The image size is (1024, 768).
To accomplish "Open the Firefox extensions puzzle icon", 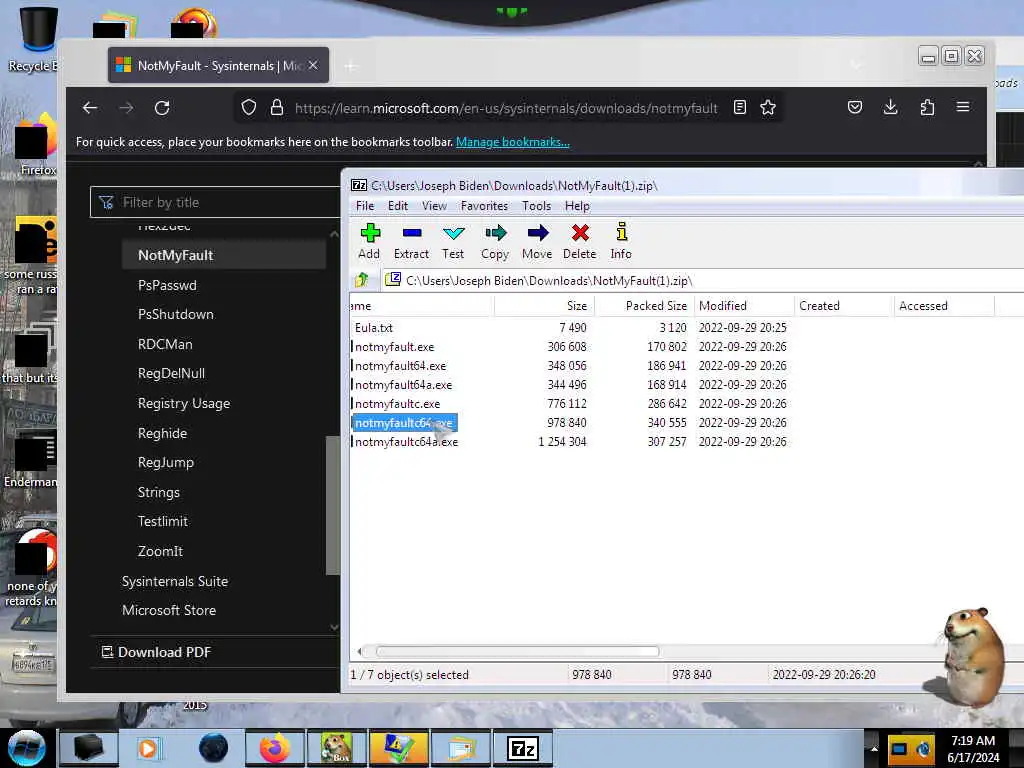I will 927,107.
